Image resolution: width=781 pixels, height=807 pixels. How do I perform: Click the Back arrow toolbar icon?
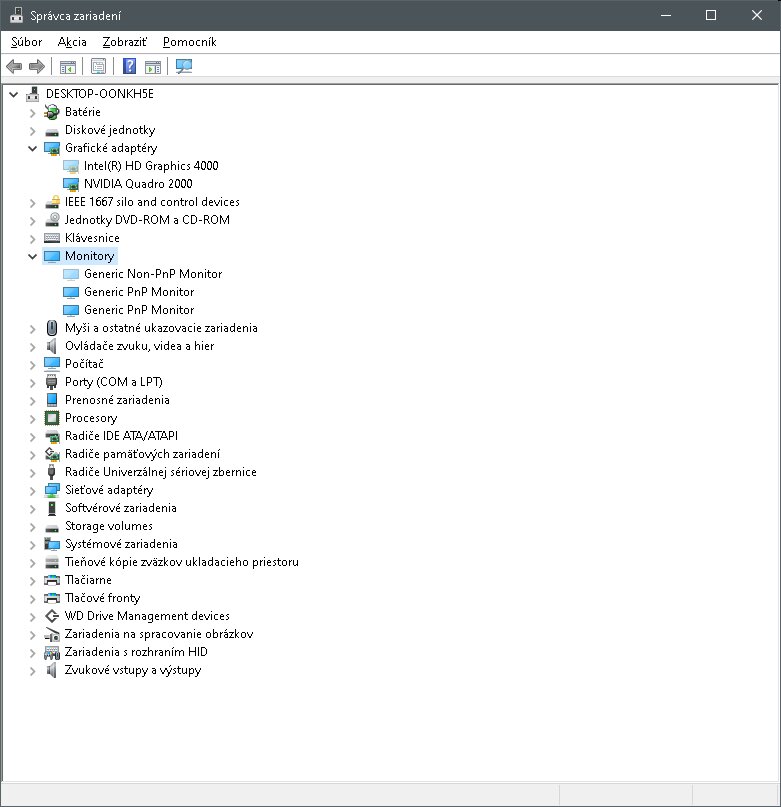[14, 66]
